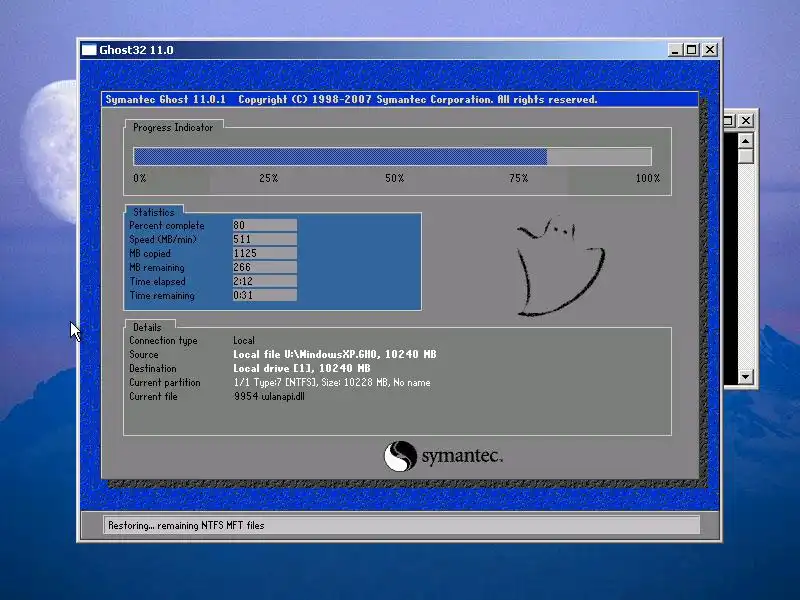
Task: Close the Ghost32 11.0 window
Action: pos(710,50)
